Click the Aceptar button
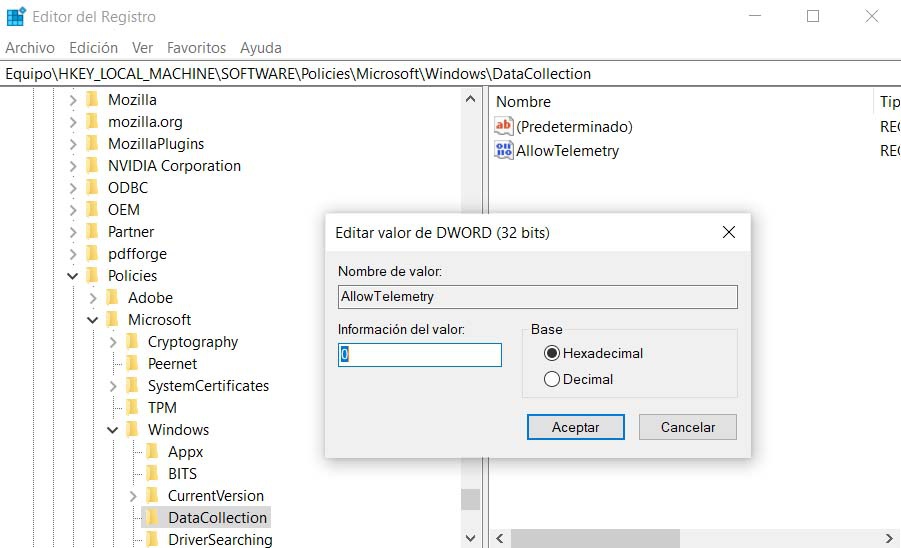This screenshot has width=901, height=548. pyautogui.click(x=575, y=427)
